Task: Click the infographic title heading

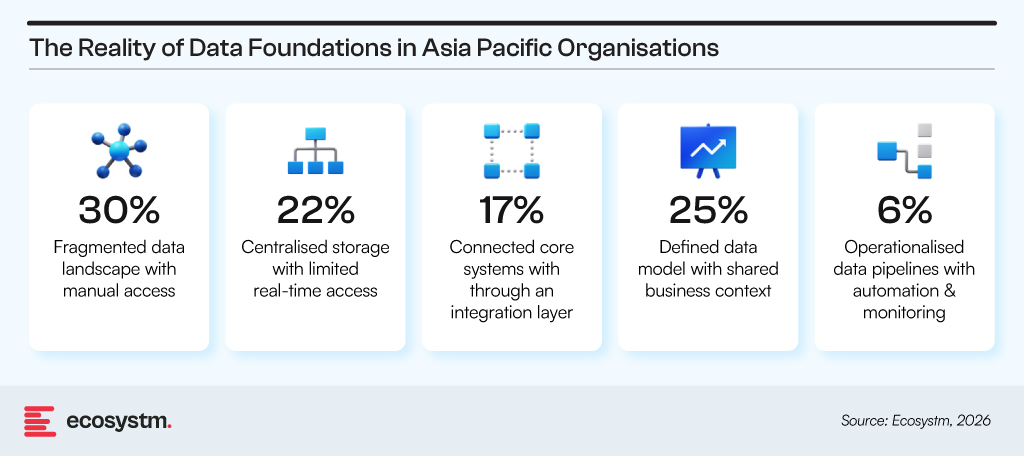Action: (373, 47)
